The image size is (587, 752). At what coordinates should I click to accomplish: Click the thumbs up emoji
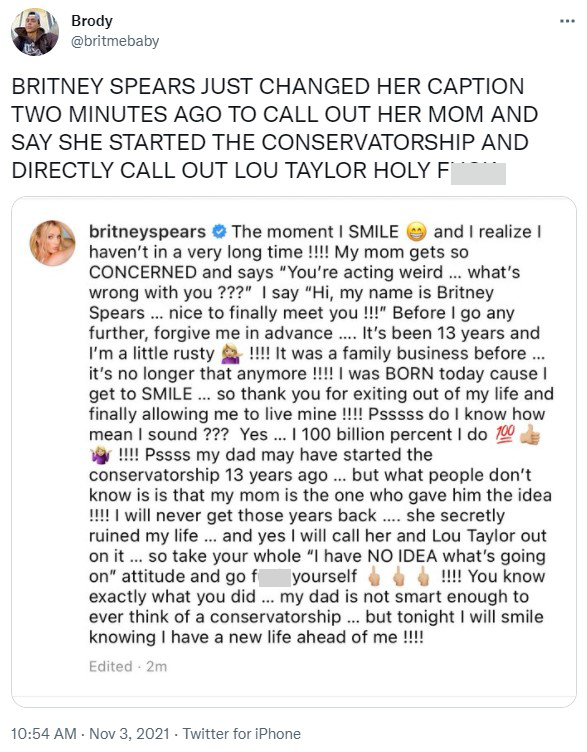click(530, 435)
